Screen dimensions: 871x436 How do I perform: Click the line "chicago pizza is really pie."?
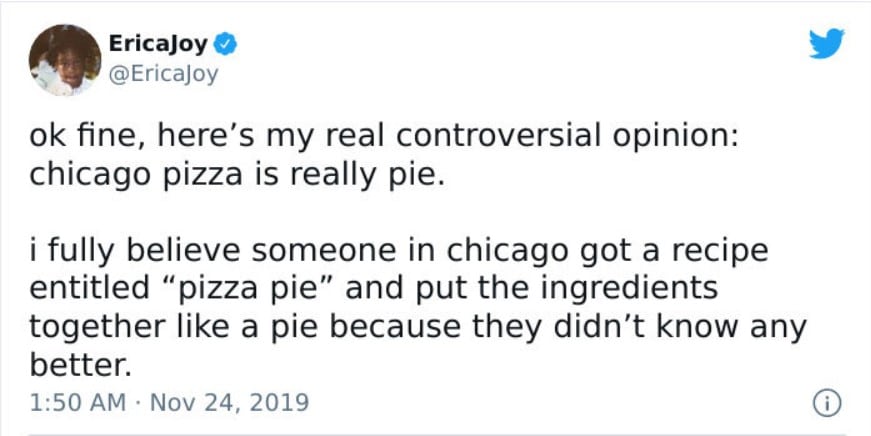coord(238,176)
